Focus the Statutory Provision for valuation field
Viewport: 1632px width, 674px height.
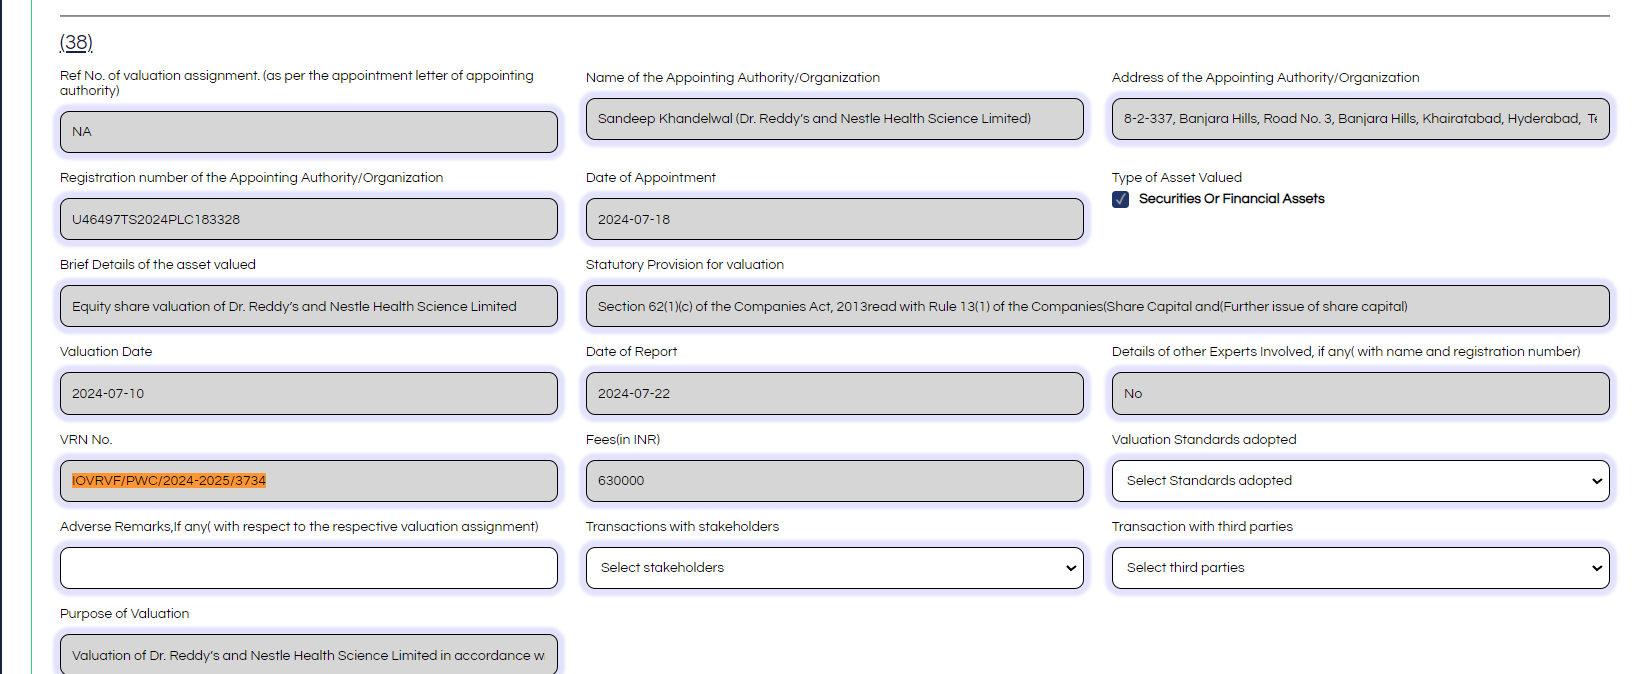point(1097,306)
